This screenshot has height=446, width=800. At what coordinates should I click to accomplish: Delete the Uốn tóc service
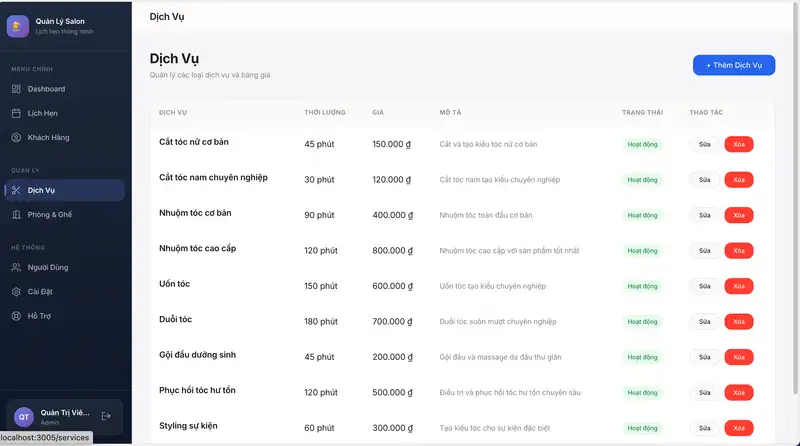739,286
